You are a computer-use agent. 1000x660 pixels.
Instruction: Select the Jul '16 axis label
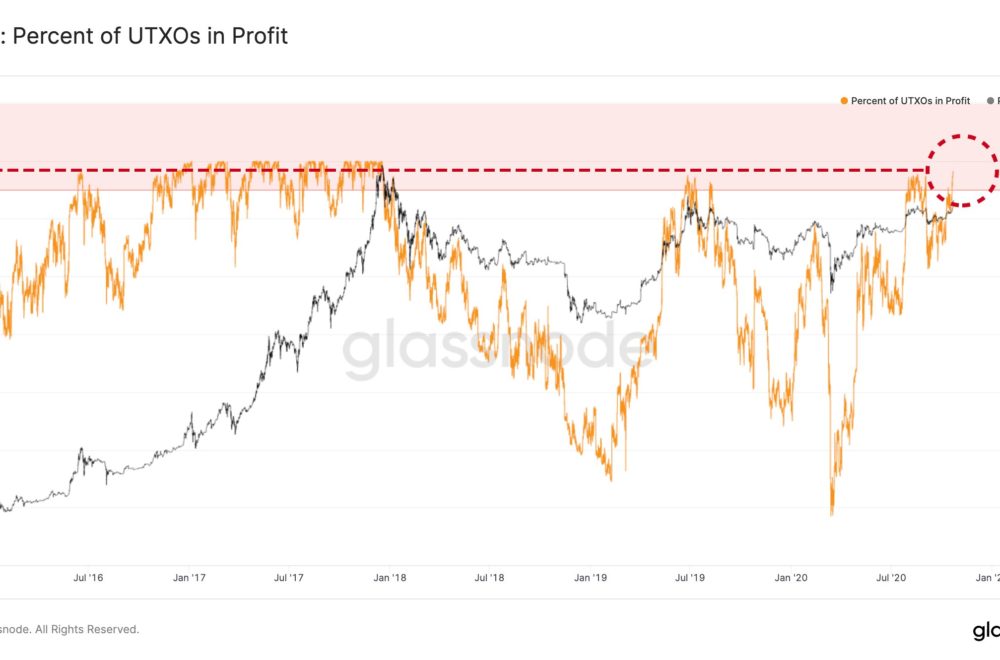click(x=88, y=578)
